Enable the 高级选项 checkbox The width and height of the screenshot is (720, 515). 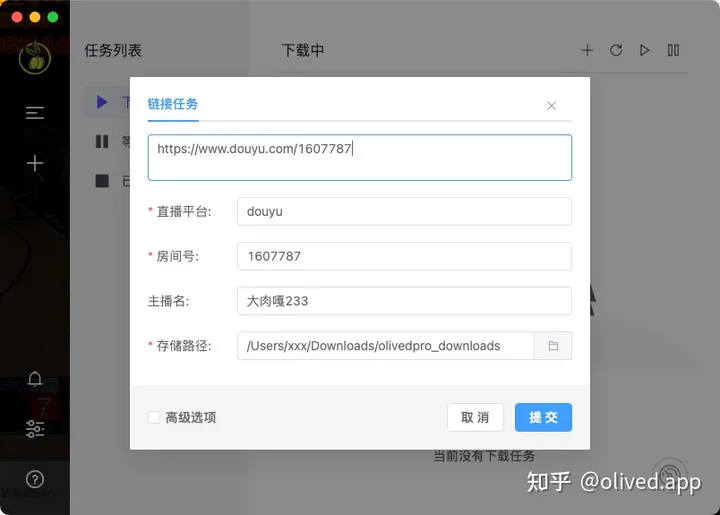(154, 417)
